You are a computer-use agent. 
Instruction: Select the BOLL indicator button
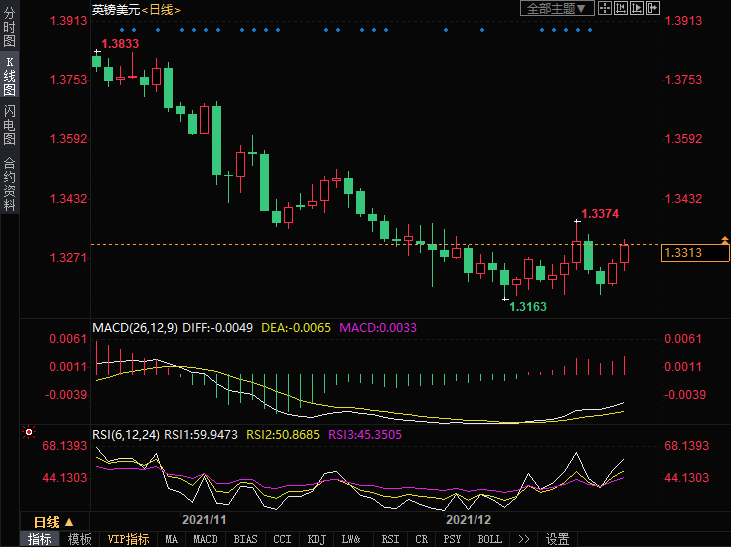pyautogui.click(x=489, y=539)
